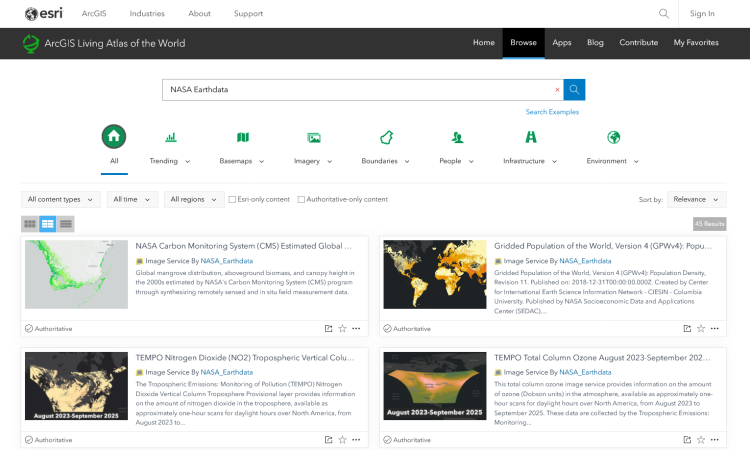750x450 pixels.
Task: Choose the Boundaries shape icon
Action: (386, 138)
